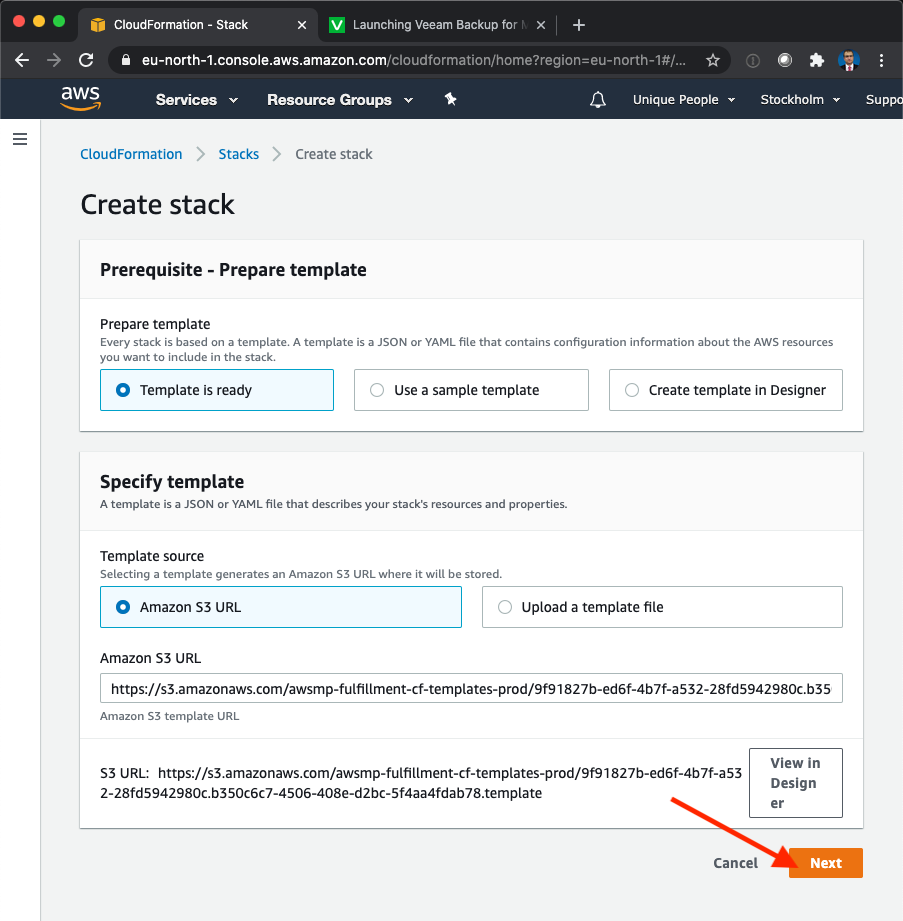The image size is (903, 921).
Task: Expand the Services dropdown menu
Action: [x=196, y=100]
